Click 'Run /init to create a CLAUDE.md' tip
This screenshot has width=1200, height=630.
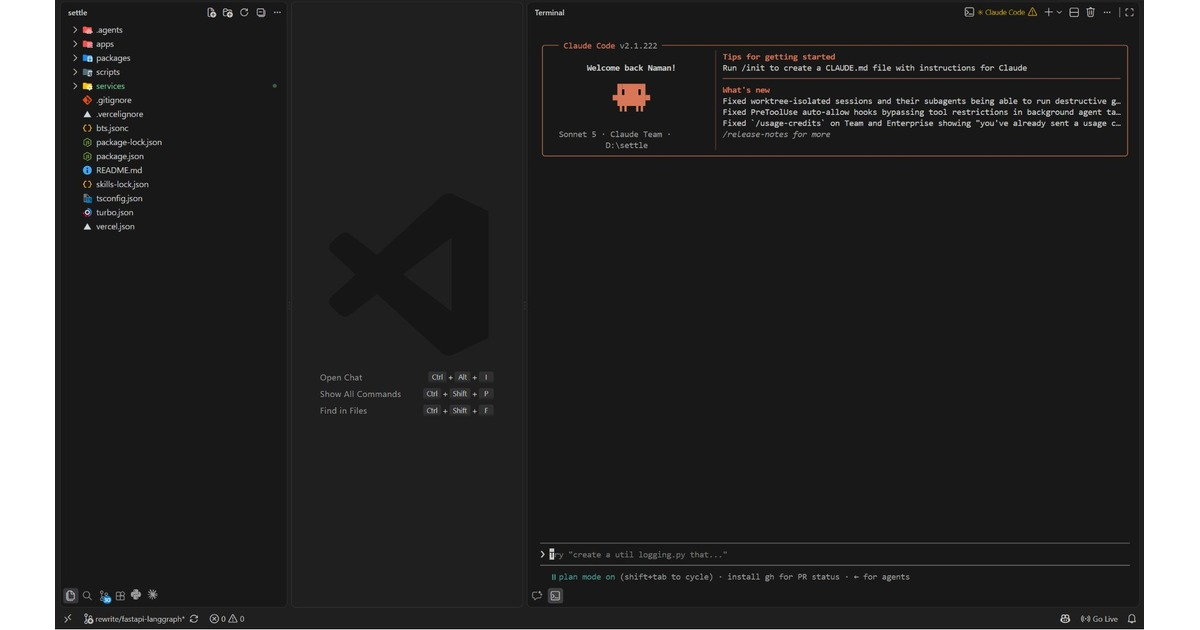(x=875, y=68)
